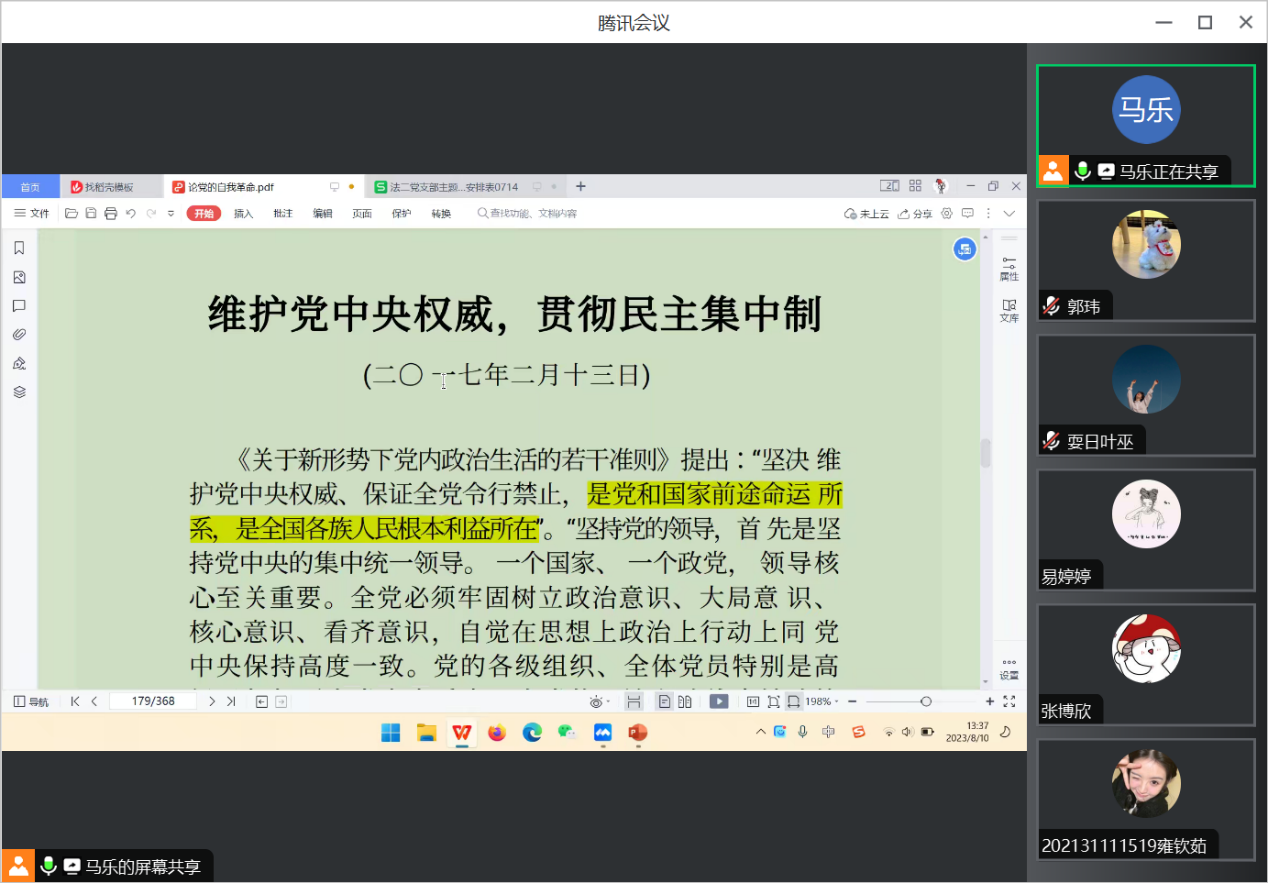The height and width of the screenshot is (883, 1268).
Task: Toggle eye protection mode icon
Action: (x=597, y=702)
